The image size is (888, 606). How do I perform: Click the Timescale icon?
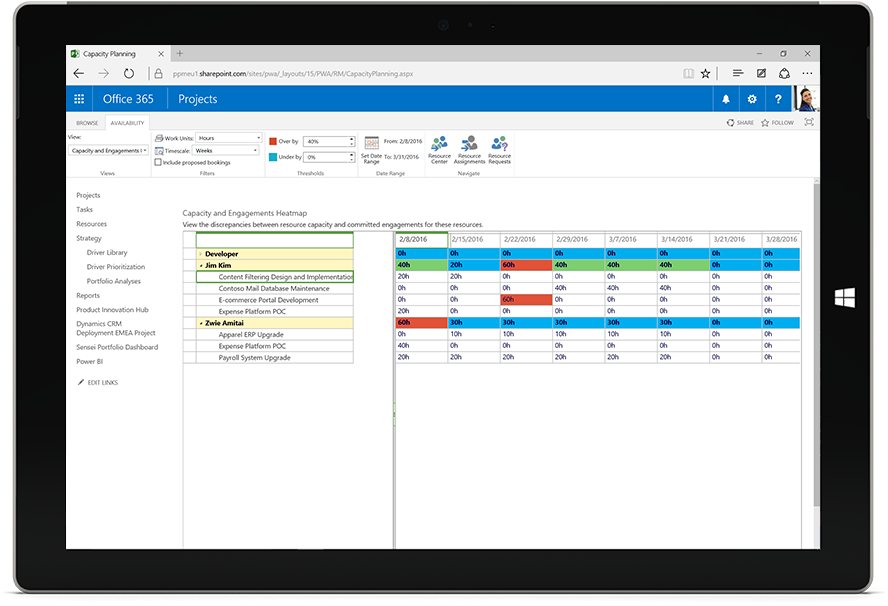[x=159, y=151]
